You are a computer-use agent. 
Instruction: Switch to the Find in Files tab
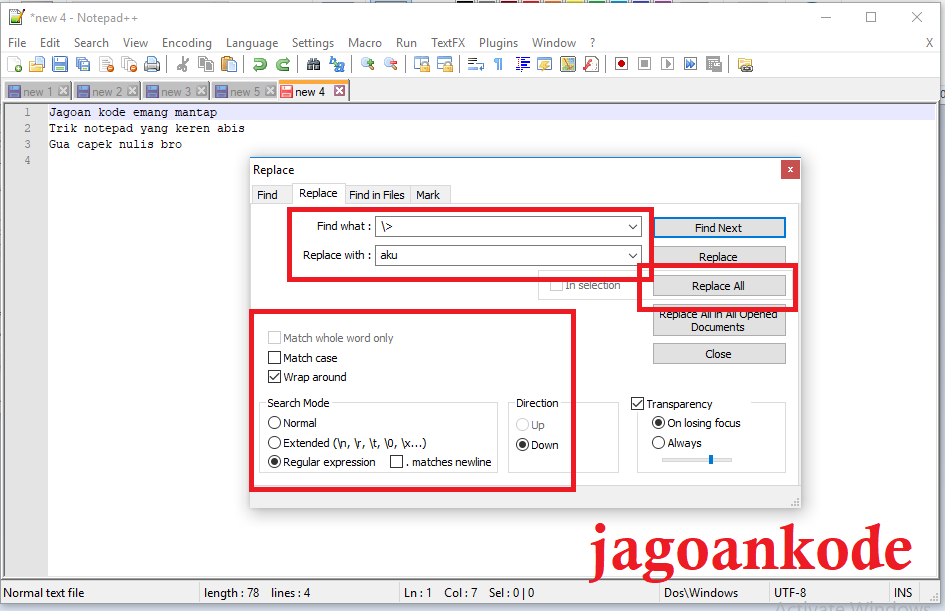tap(377, 195)
